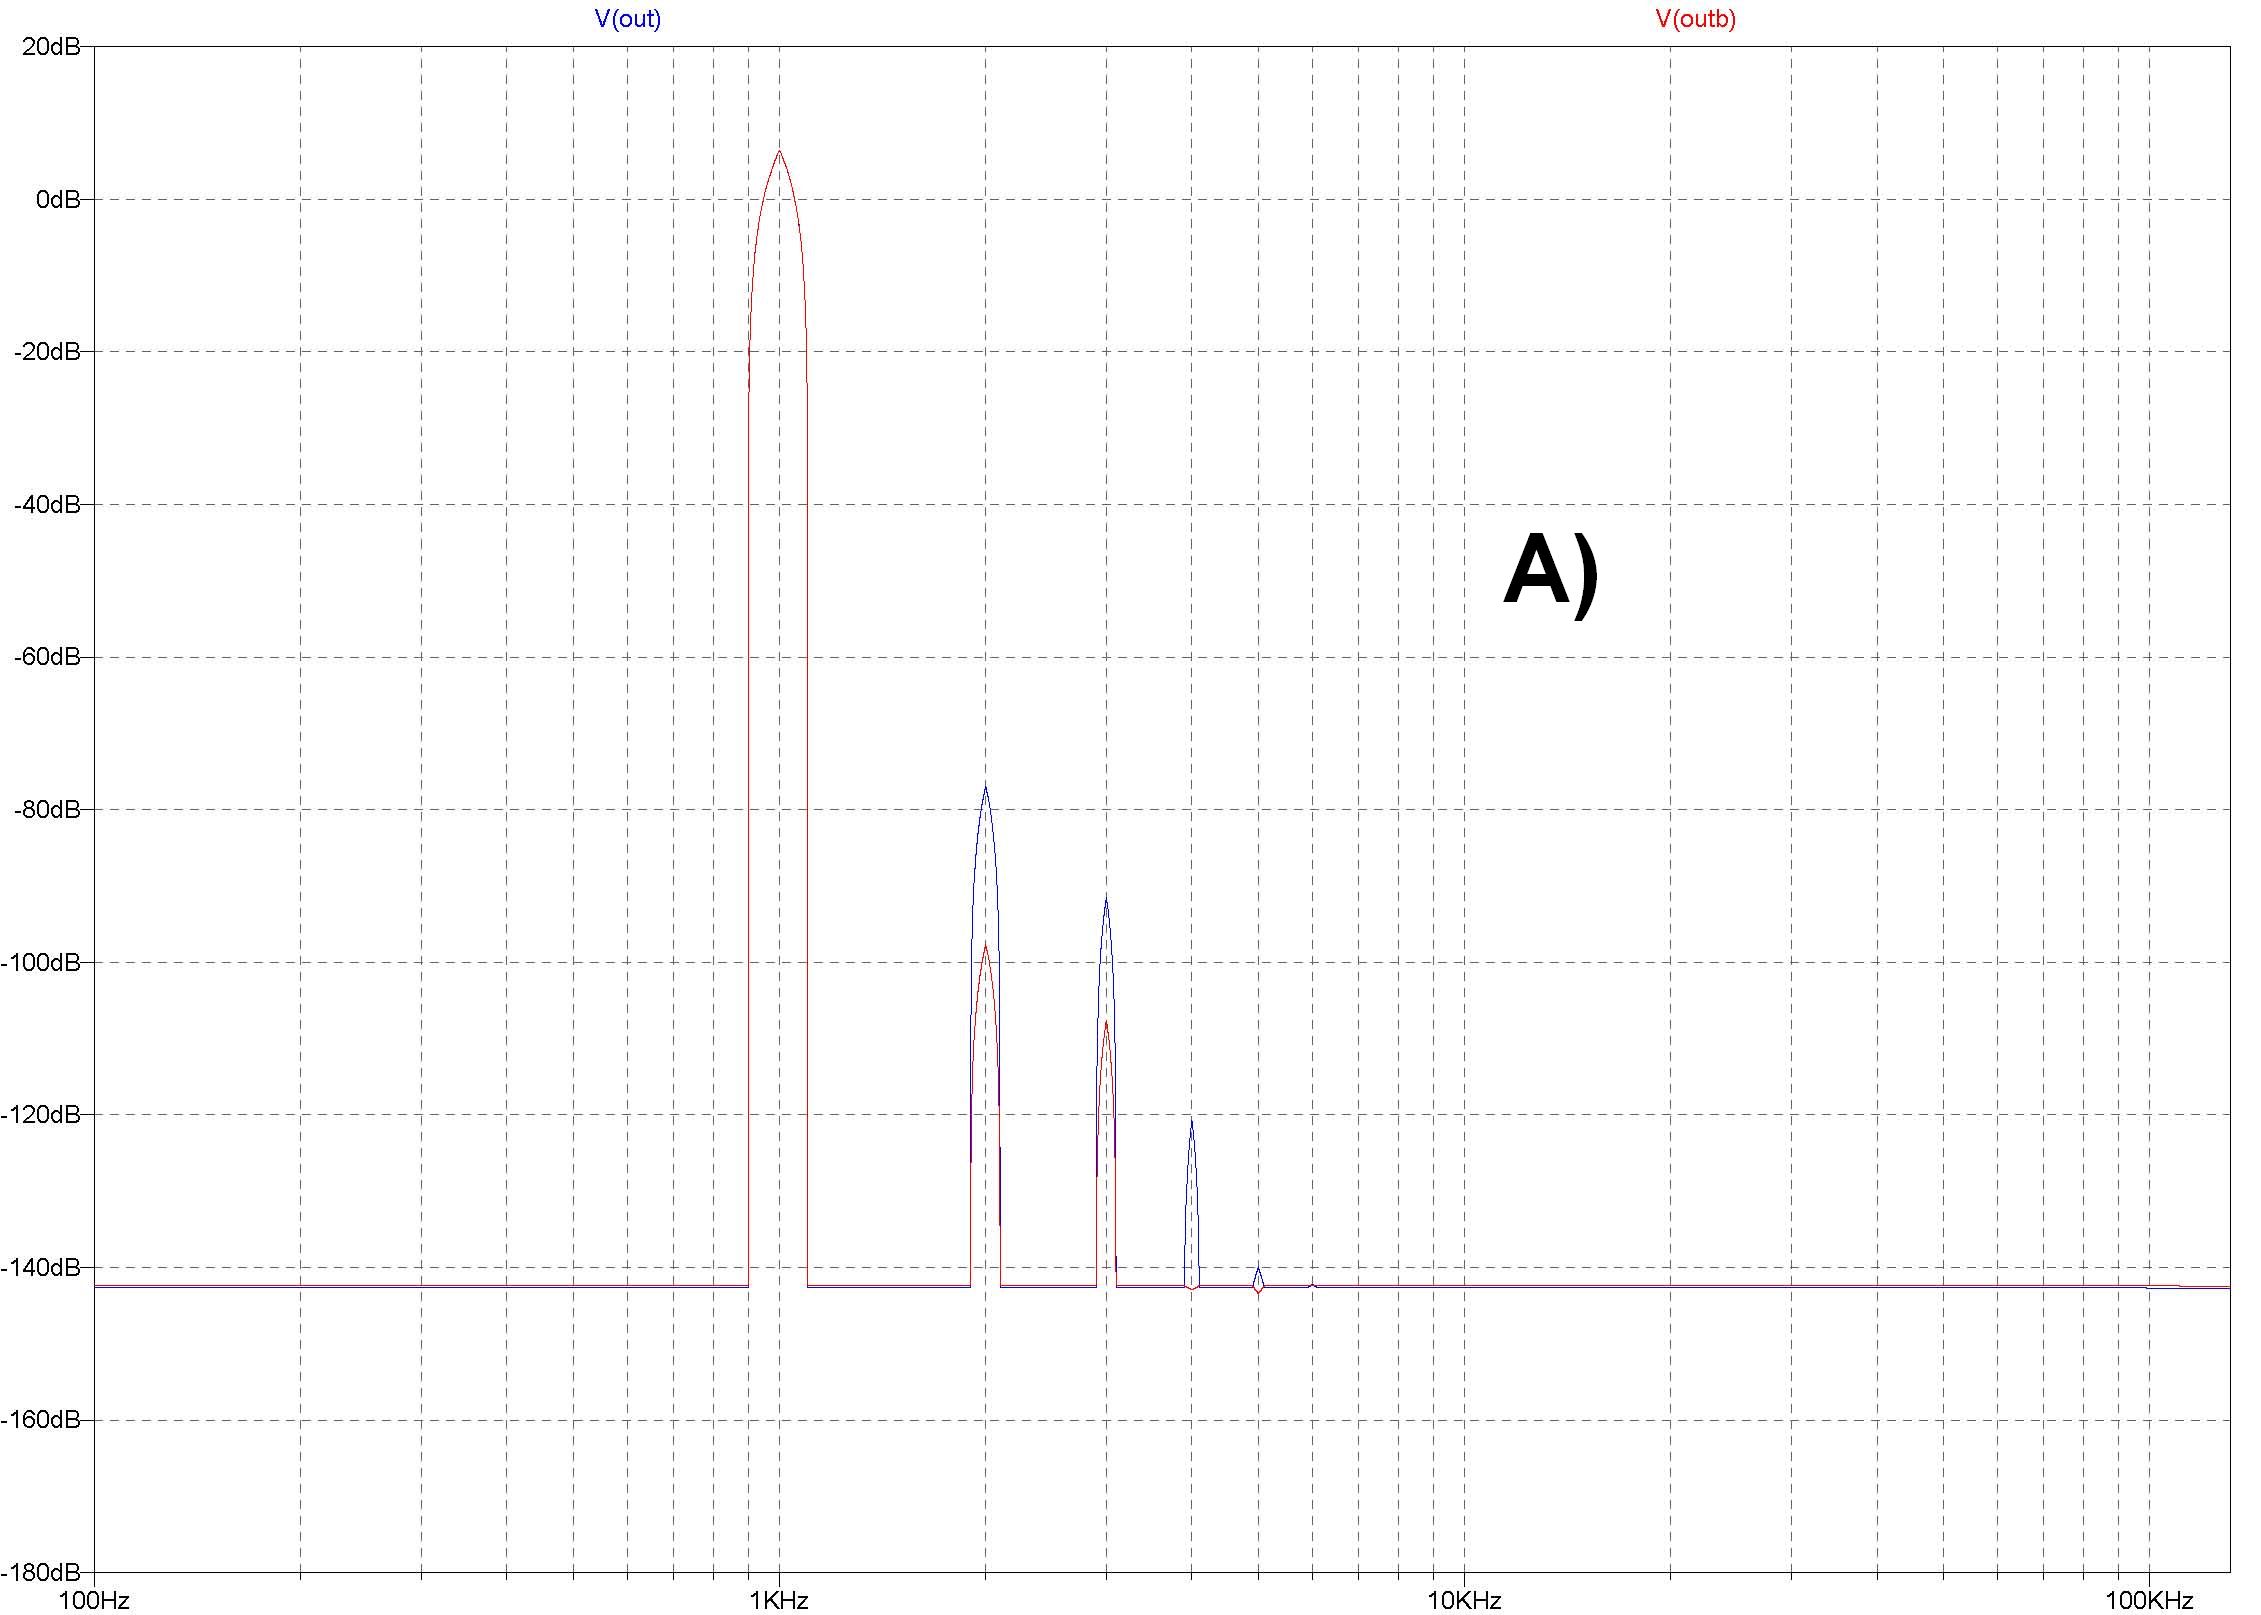Click the 0dB axis label

58,199
